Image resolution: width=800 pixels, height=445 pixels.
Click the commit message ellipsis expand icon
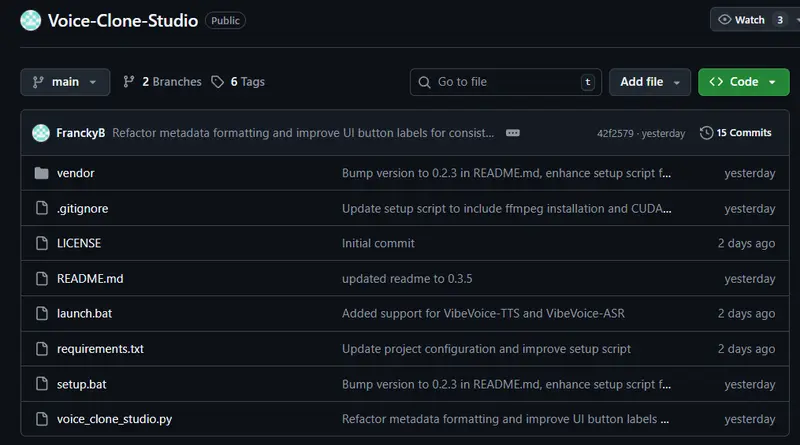point(513,133)
